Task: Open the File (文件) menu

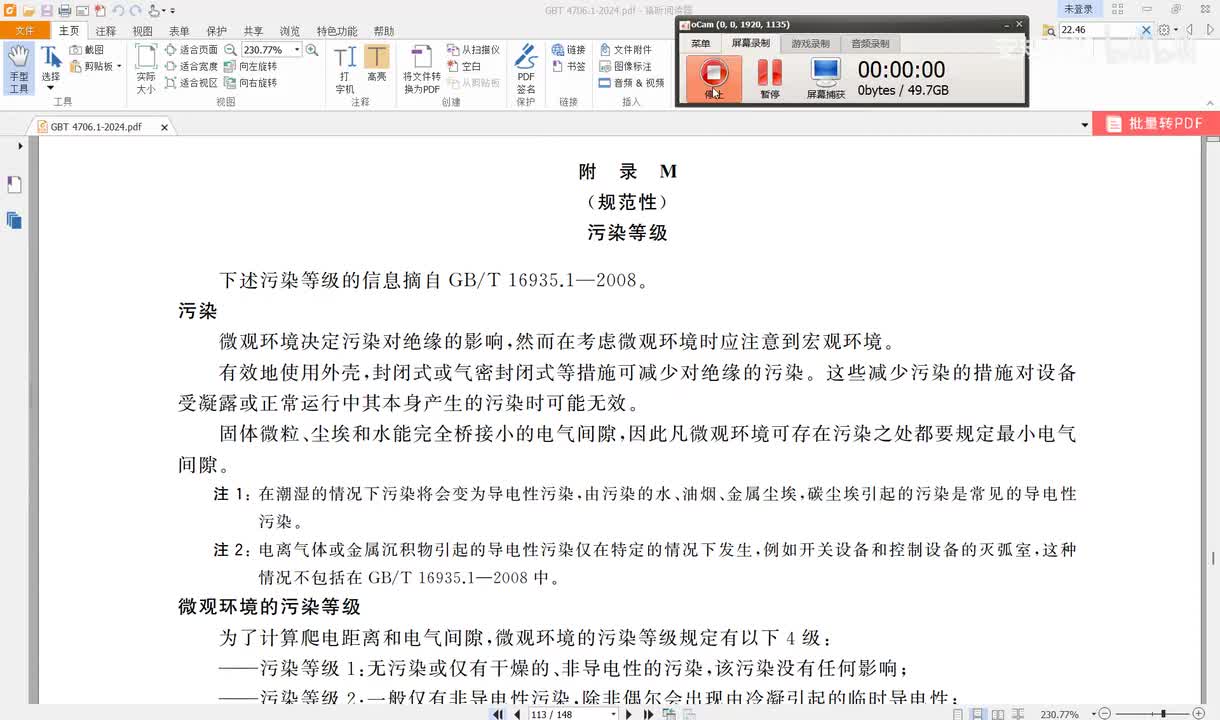Action: pyautogui.click(x=24, y=31)
